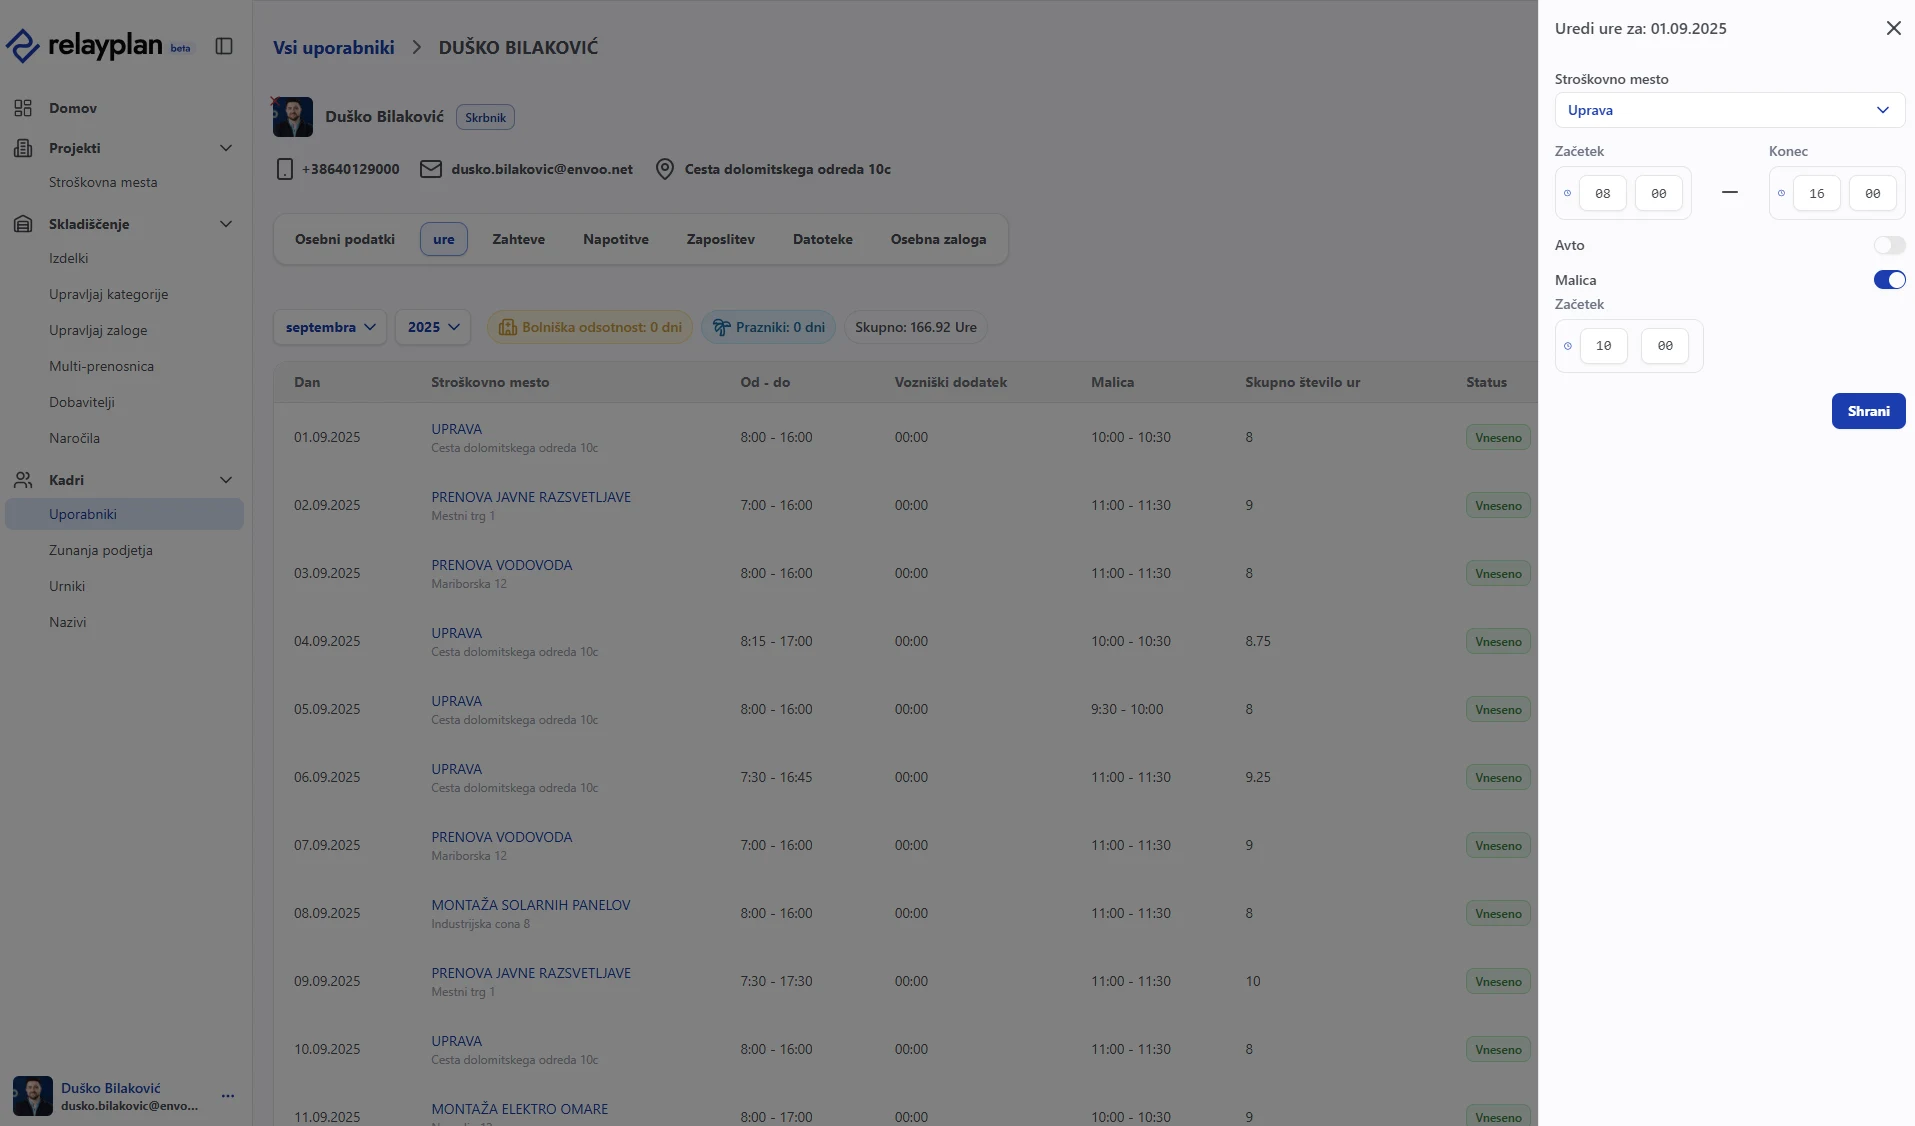The image size is (1915, 1126).
Task: Click the Projekti building icon
Action: click(23, 148)
